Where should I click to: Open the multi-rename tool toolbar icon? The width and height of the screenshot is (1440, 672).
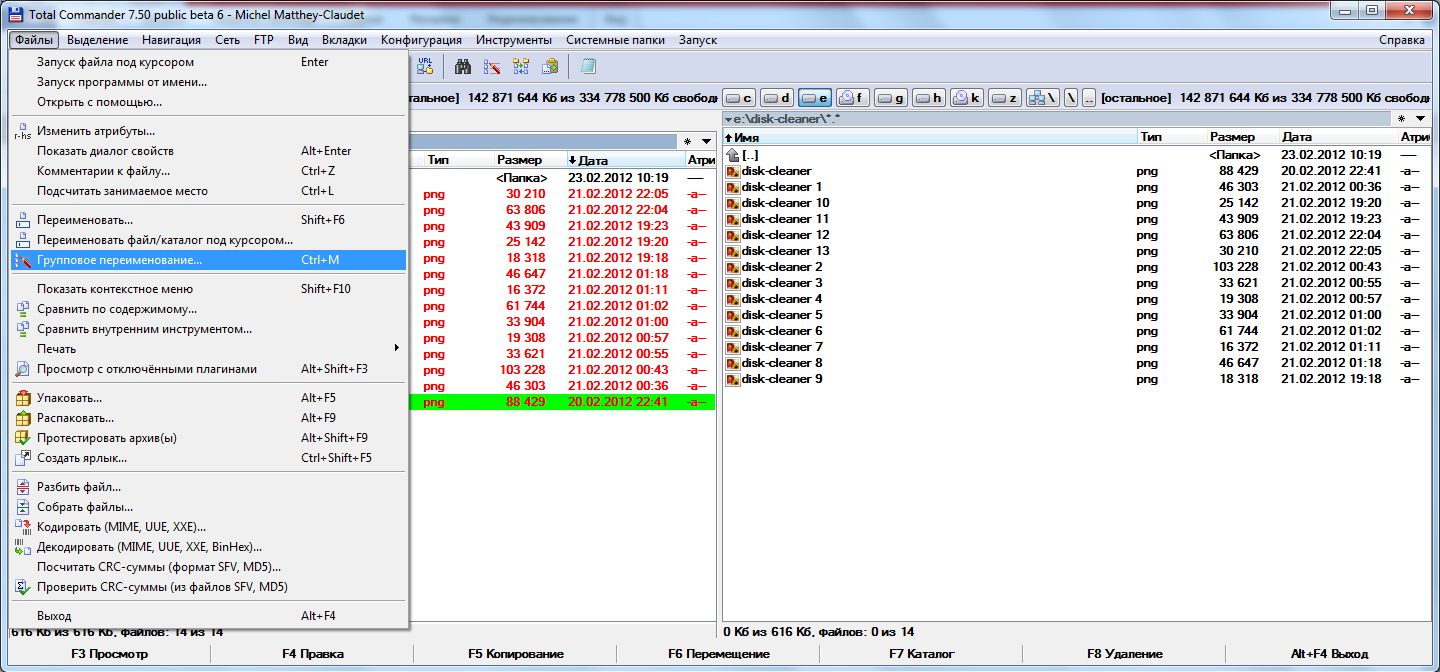coord(492,66)
